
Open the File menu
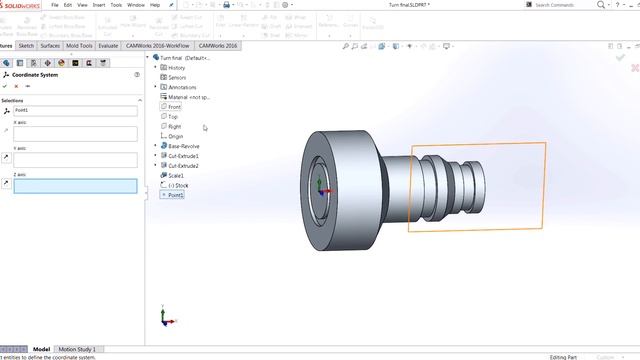(55, 5)
